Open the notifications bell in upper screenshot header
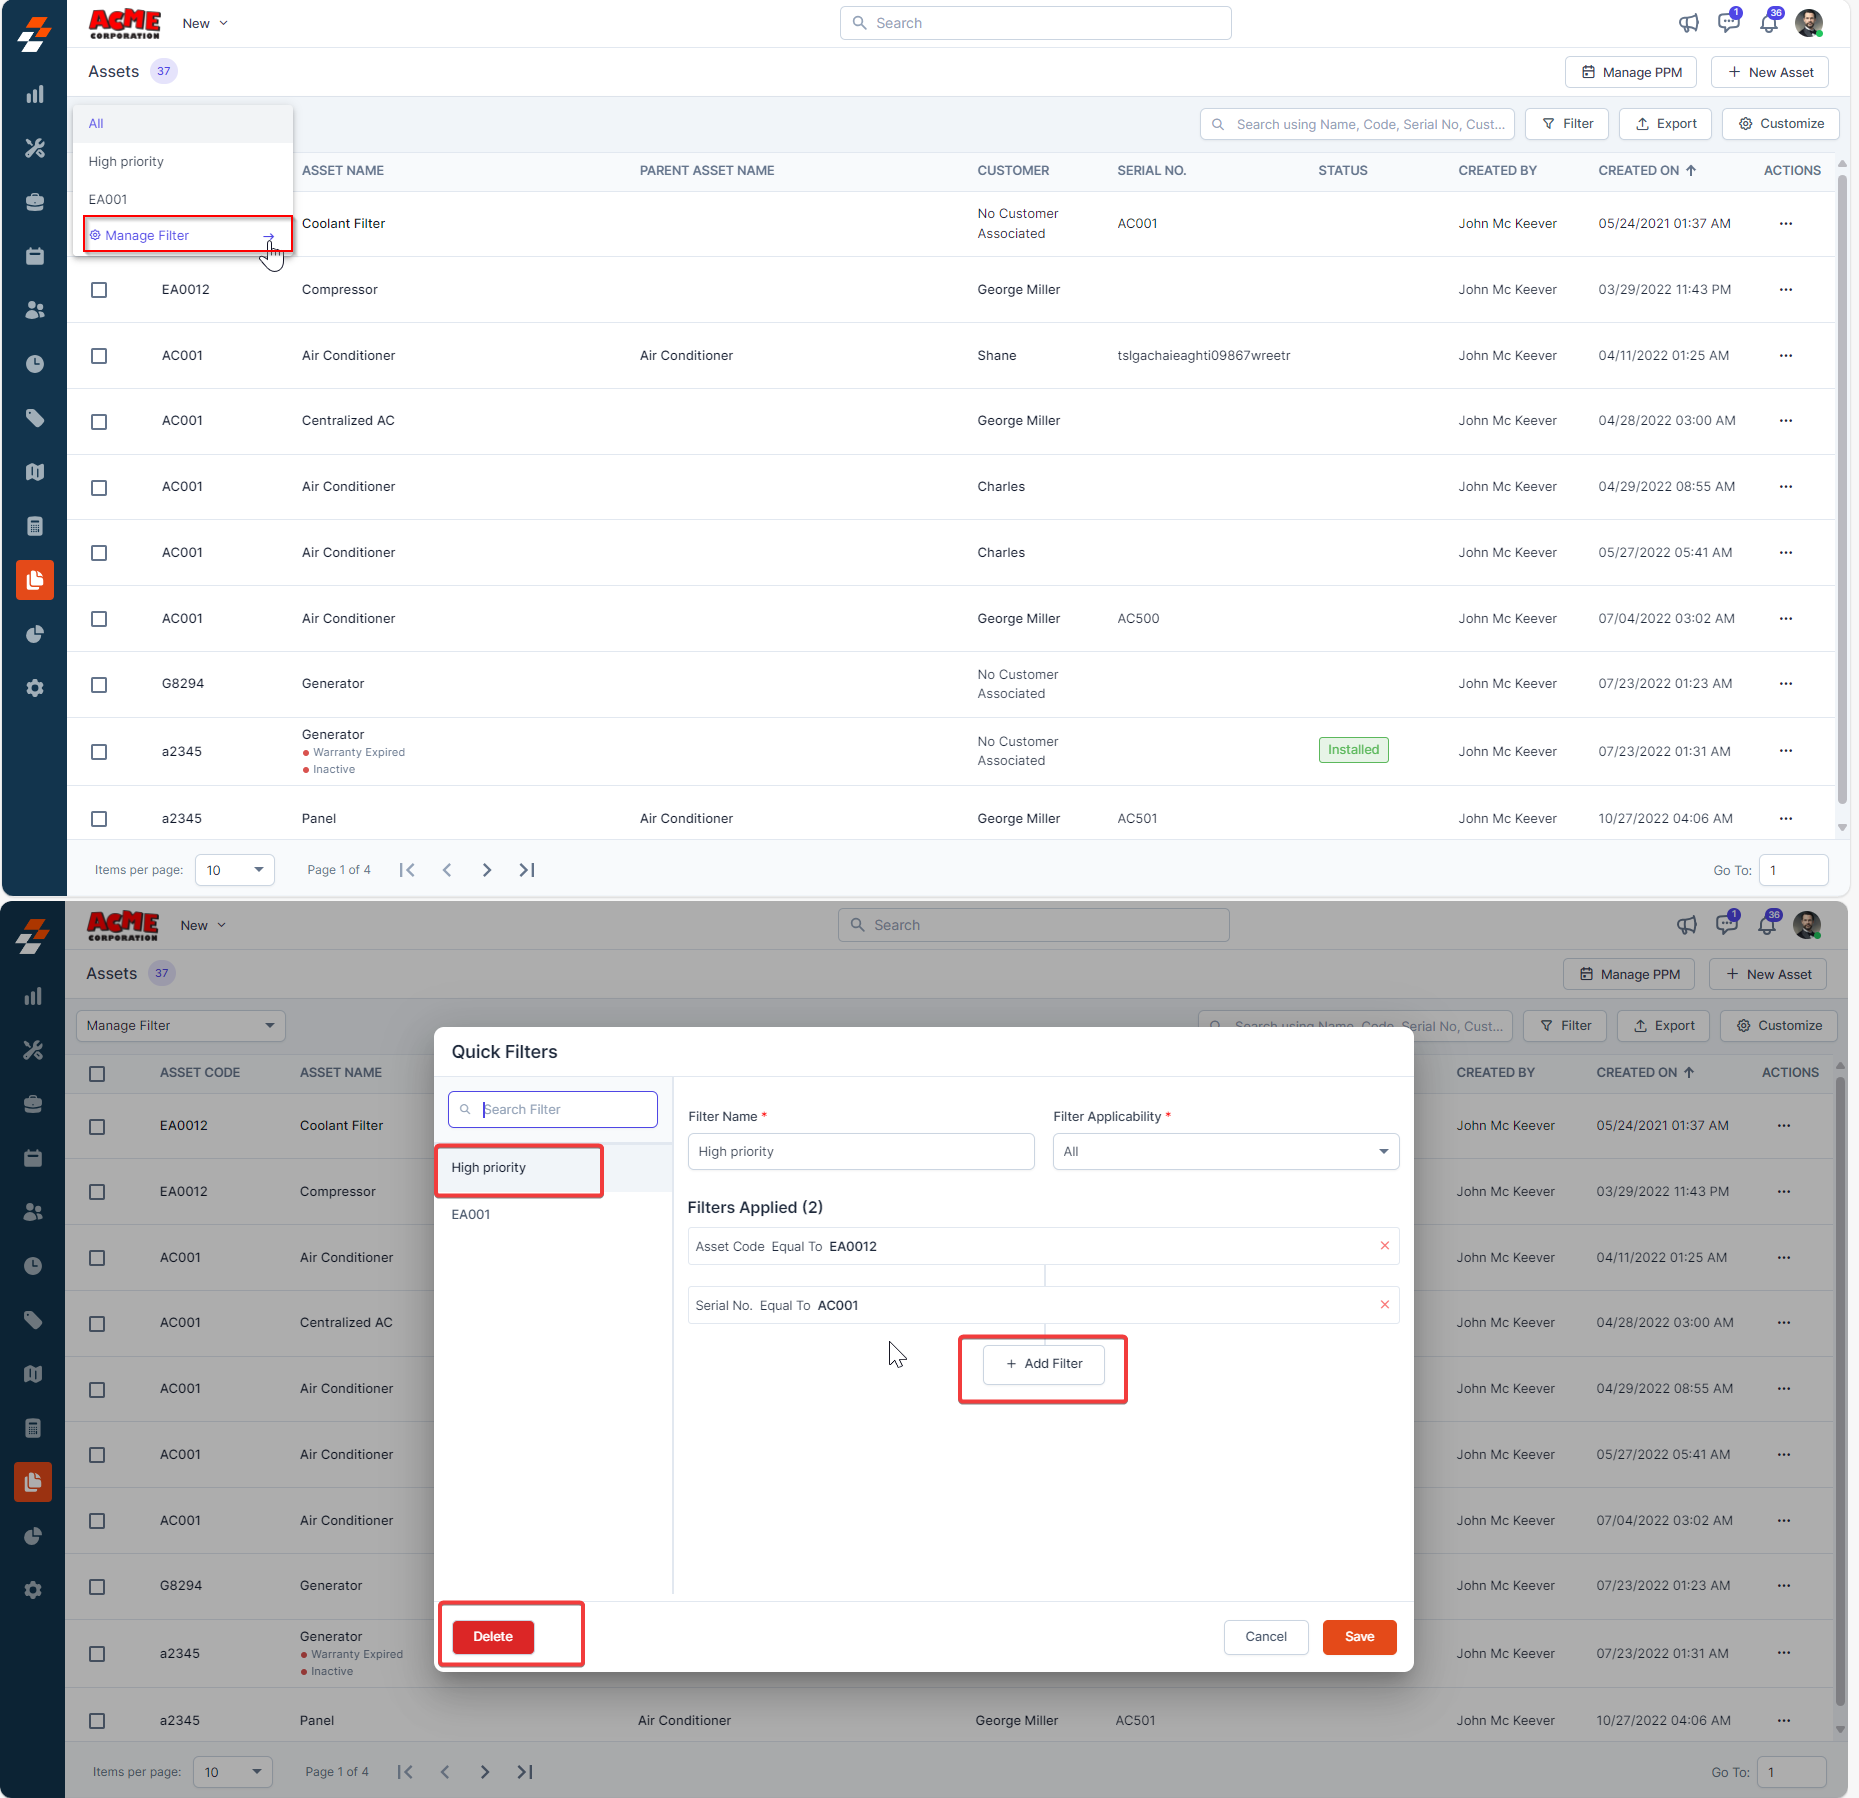The height and width of the screenshot is (1798, 1859). pos(1769,23)
